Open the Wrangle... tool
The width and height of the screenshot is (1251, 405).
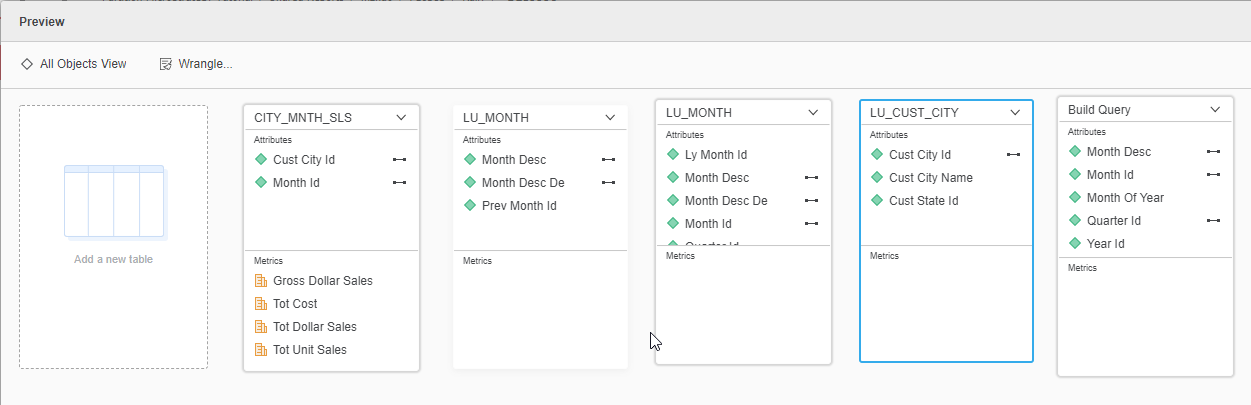coord(196,64)
